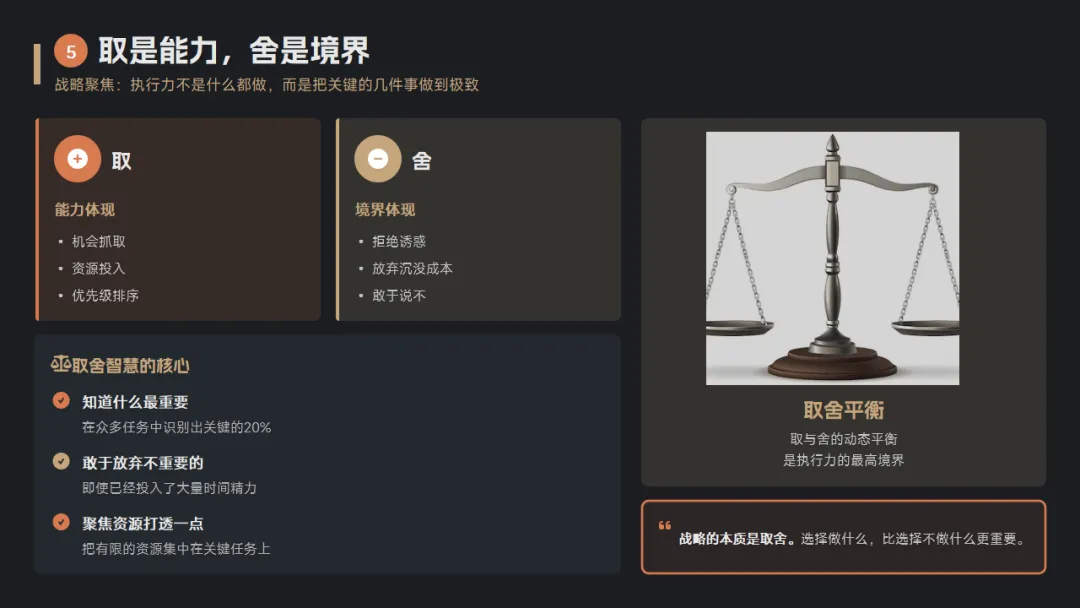
Task: Click the scales of justice image
Action: point(832,258)
